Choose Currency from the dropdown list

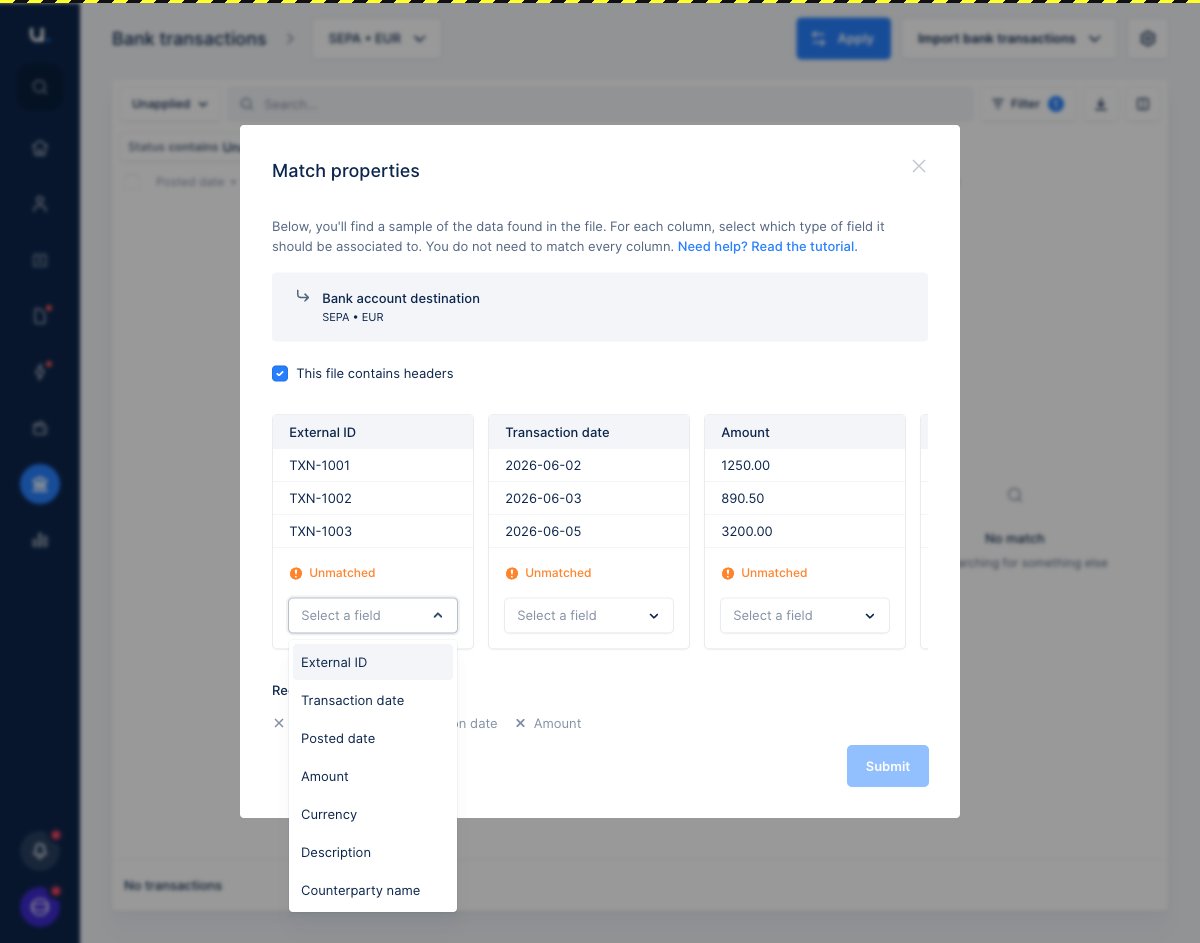373,814
